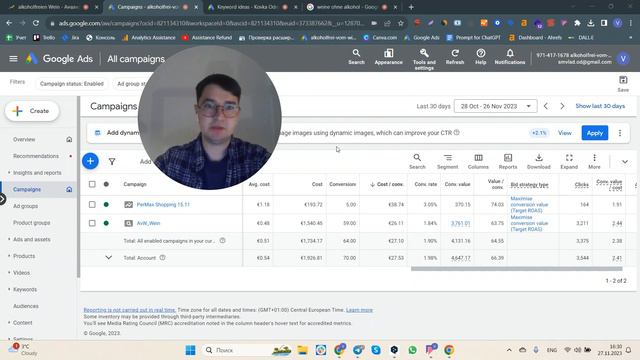
Task: Toggle status dot of AvW_Wein campaign
Action: 106,223
